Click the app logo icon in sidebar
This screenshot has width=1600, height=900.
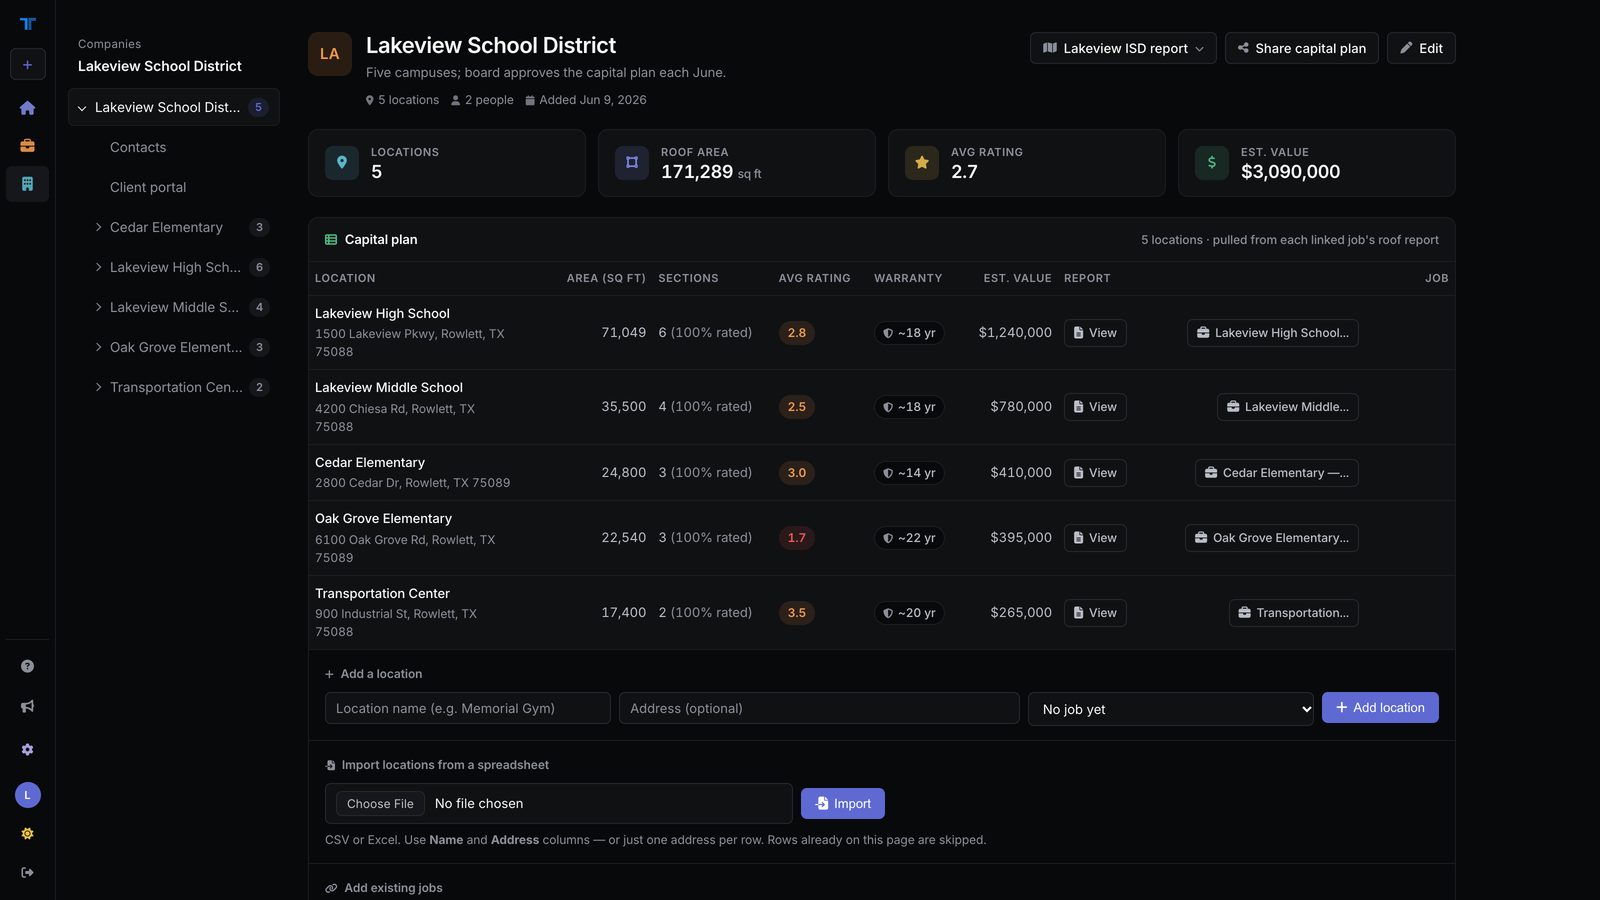tap(27, 24)
